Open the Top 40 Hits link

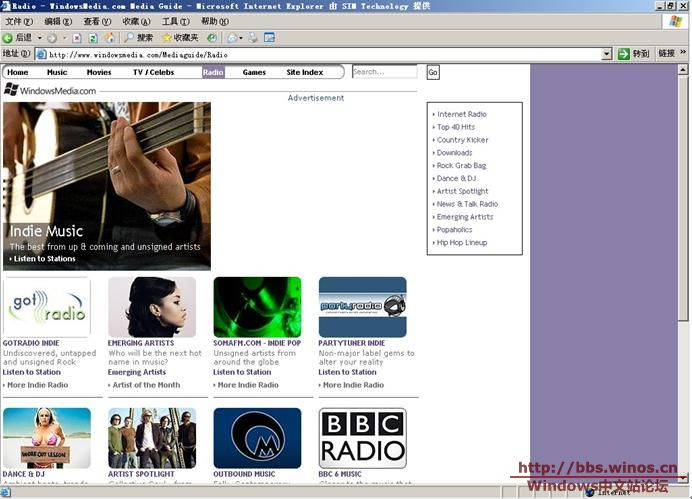(x=456, y=127)
